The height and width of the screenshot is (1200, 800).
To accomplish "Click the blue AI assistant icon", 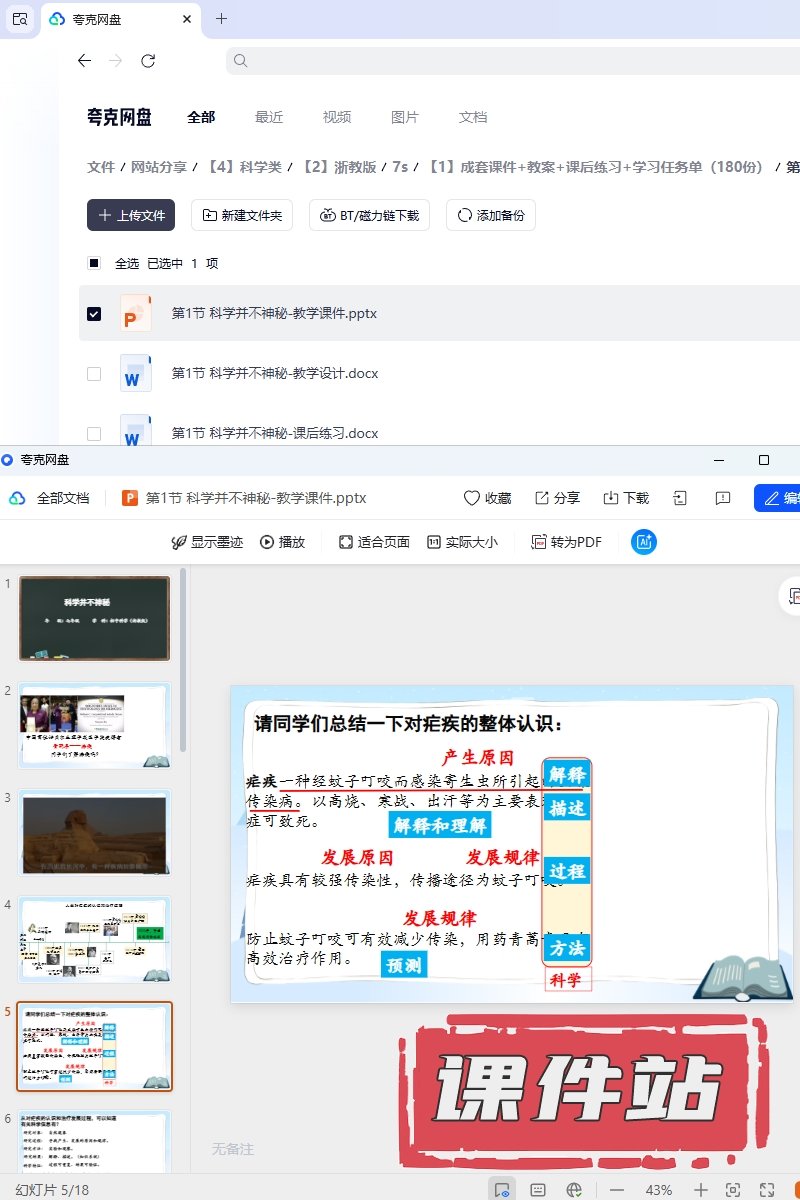I will click(x=644, y=542).
